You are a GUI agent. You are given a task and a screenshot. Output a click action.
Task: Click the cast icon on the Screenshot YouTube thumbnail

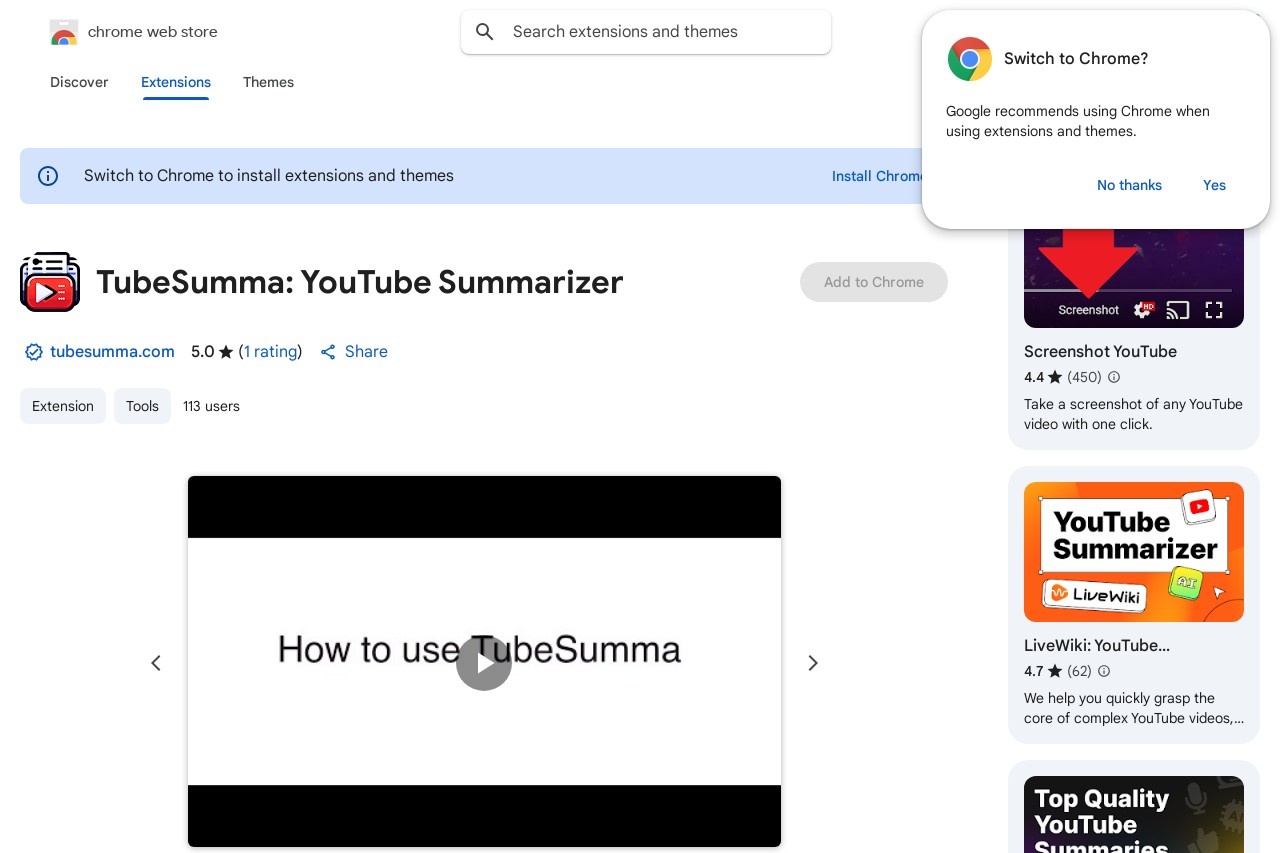click(x=1178, y=310)
